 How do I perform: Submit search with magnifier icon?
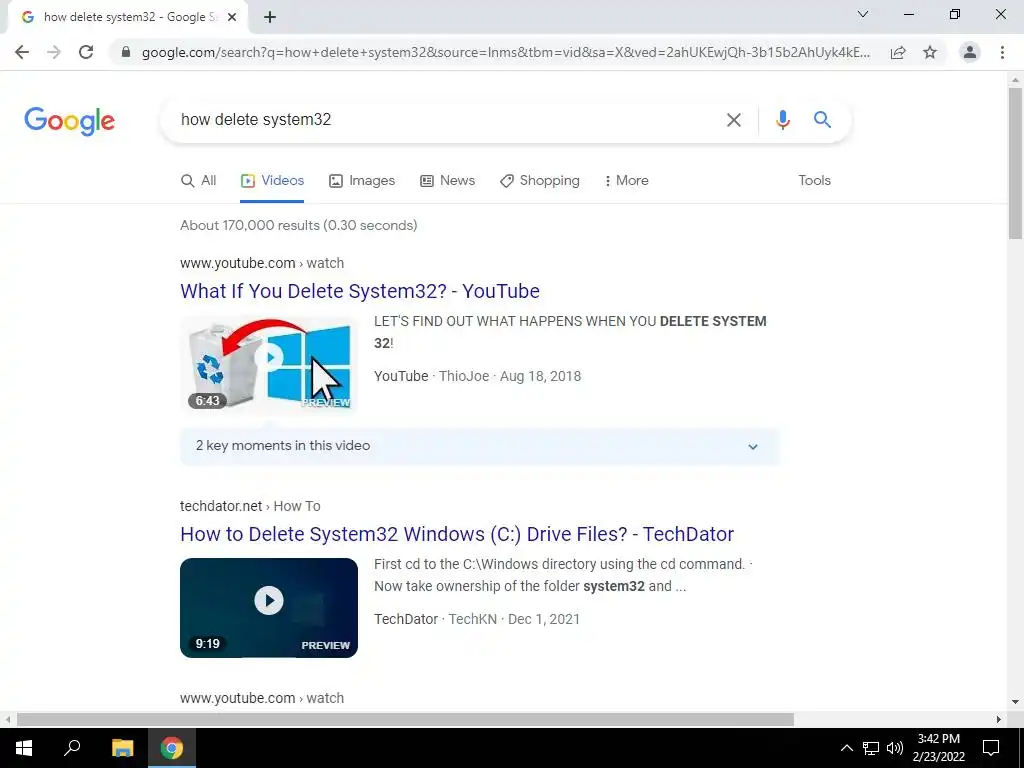[x=822, y=120]
